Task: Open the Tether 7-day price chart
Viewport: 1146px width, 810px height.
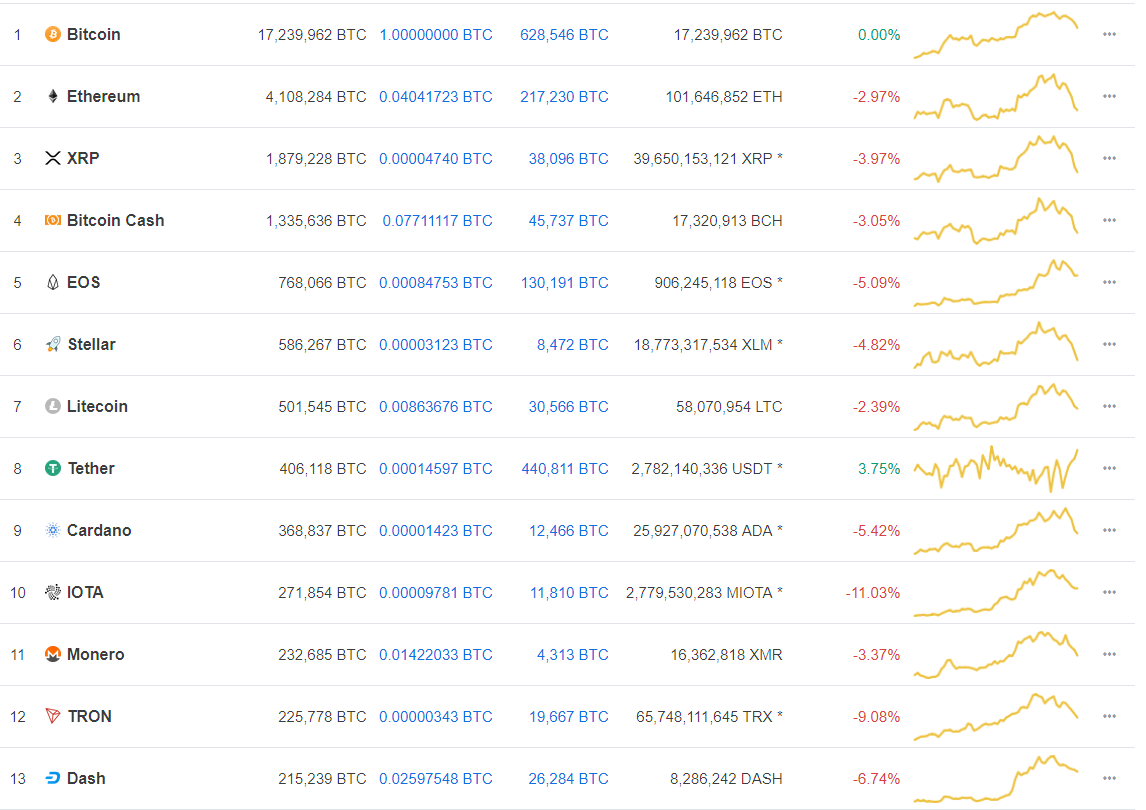Action: point(995,469)
